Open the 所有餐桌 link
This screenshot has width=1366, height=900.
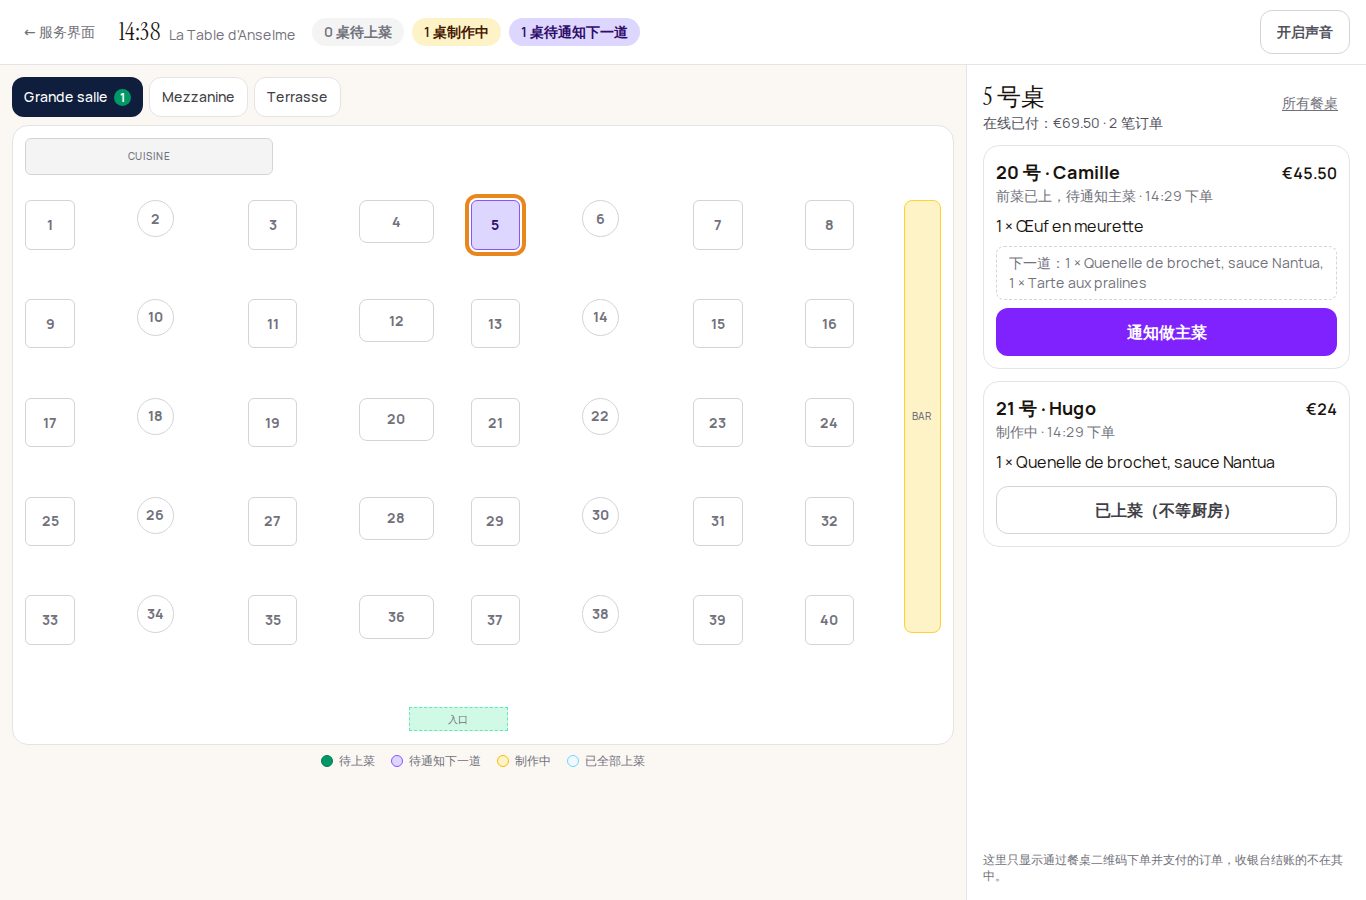1309,104
